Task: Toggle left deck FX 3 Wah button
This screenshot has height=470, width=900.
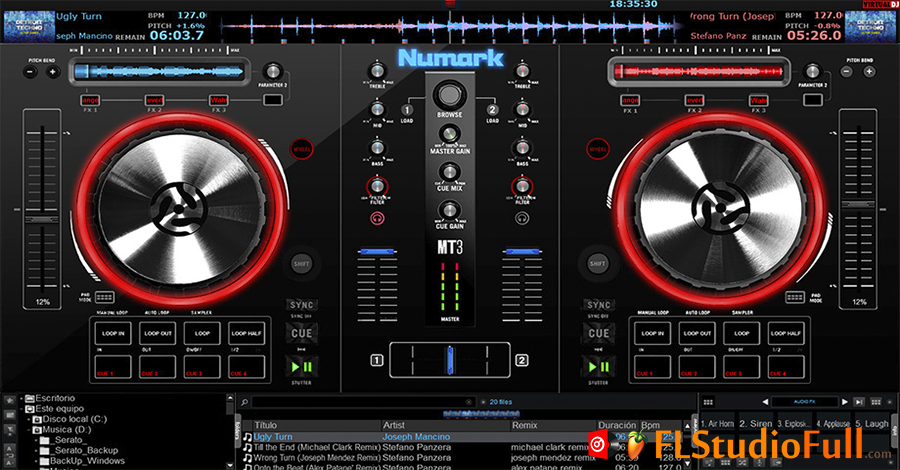Action: [218, 100]
